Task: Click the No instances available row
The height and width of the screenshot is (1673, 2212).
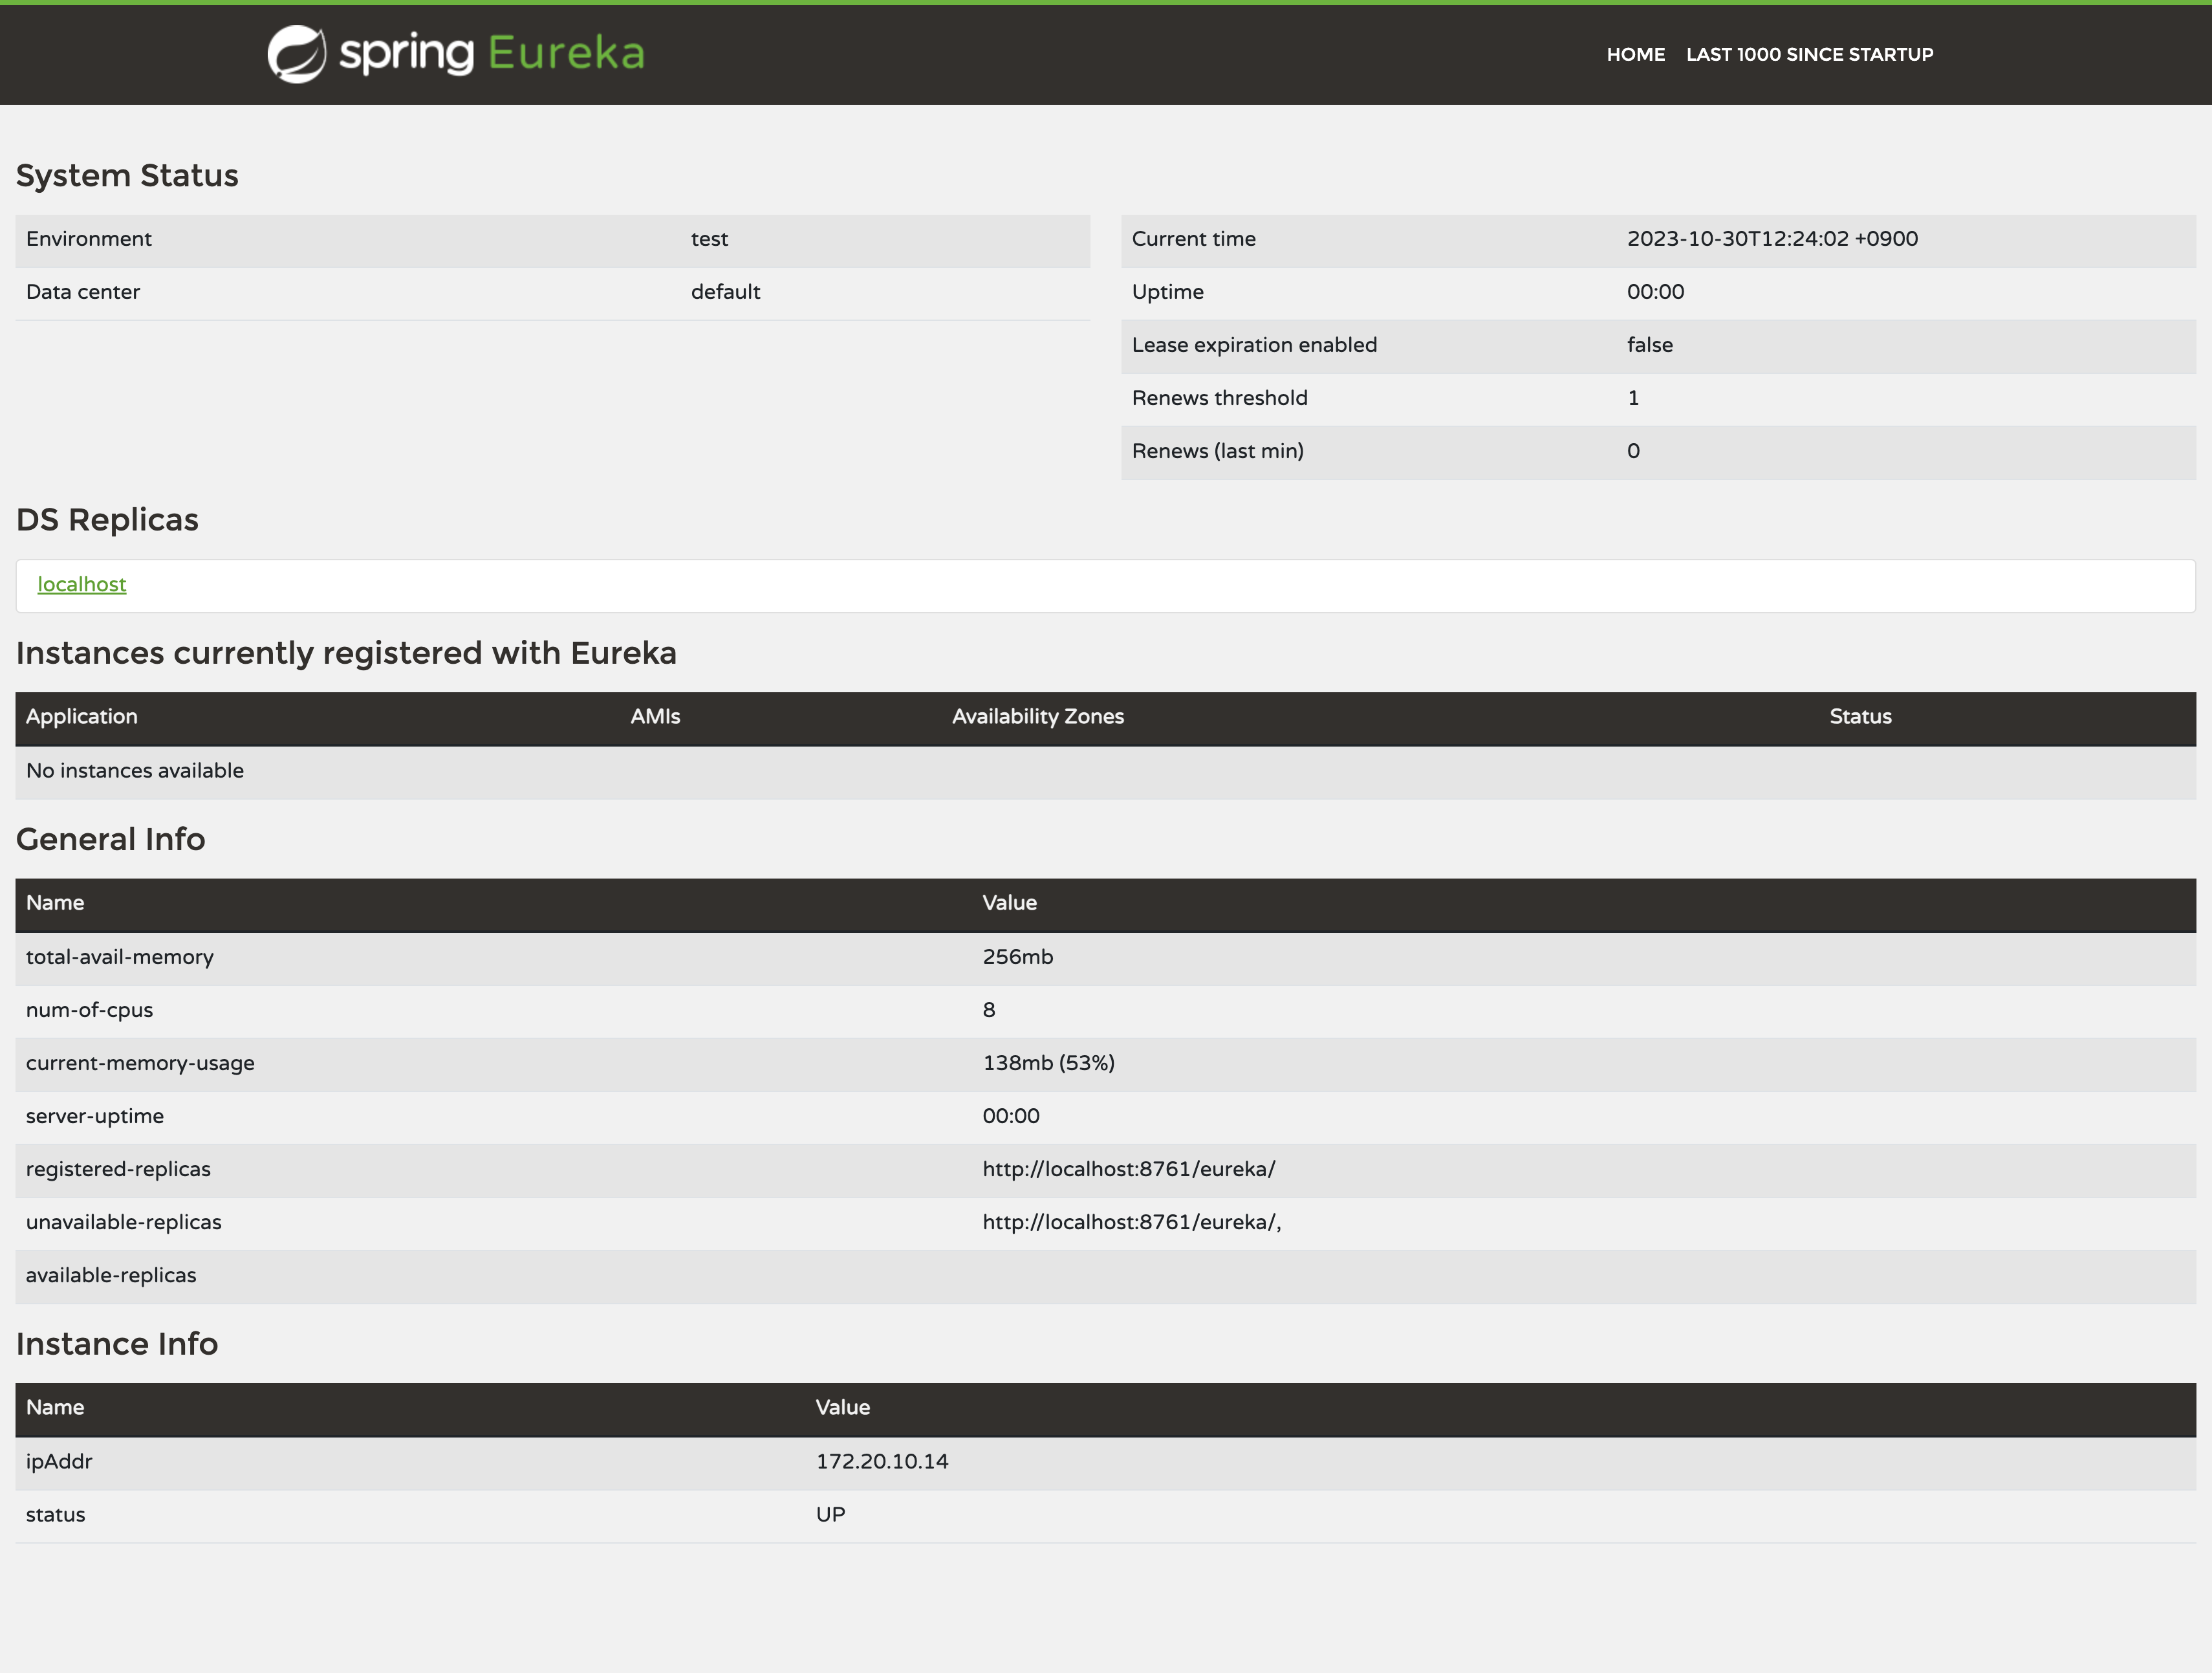Action: tap(135, 771)
